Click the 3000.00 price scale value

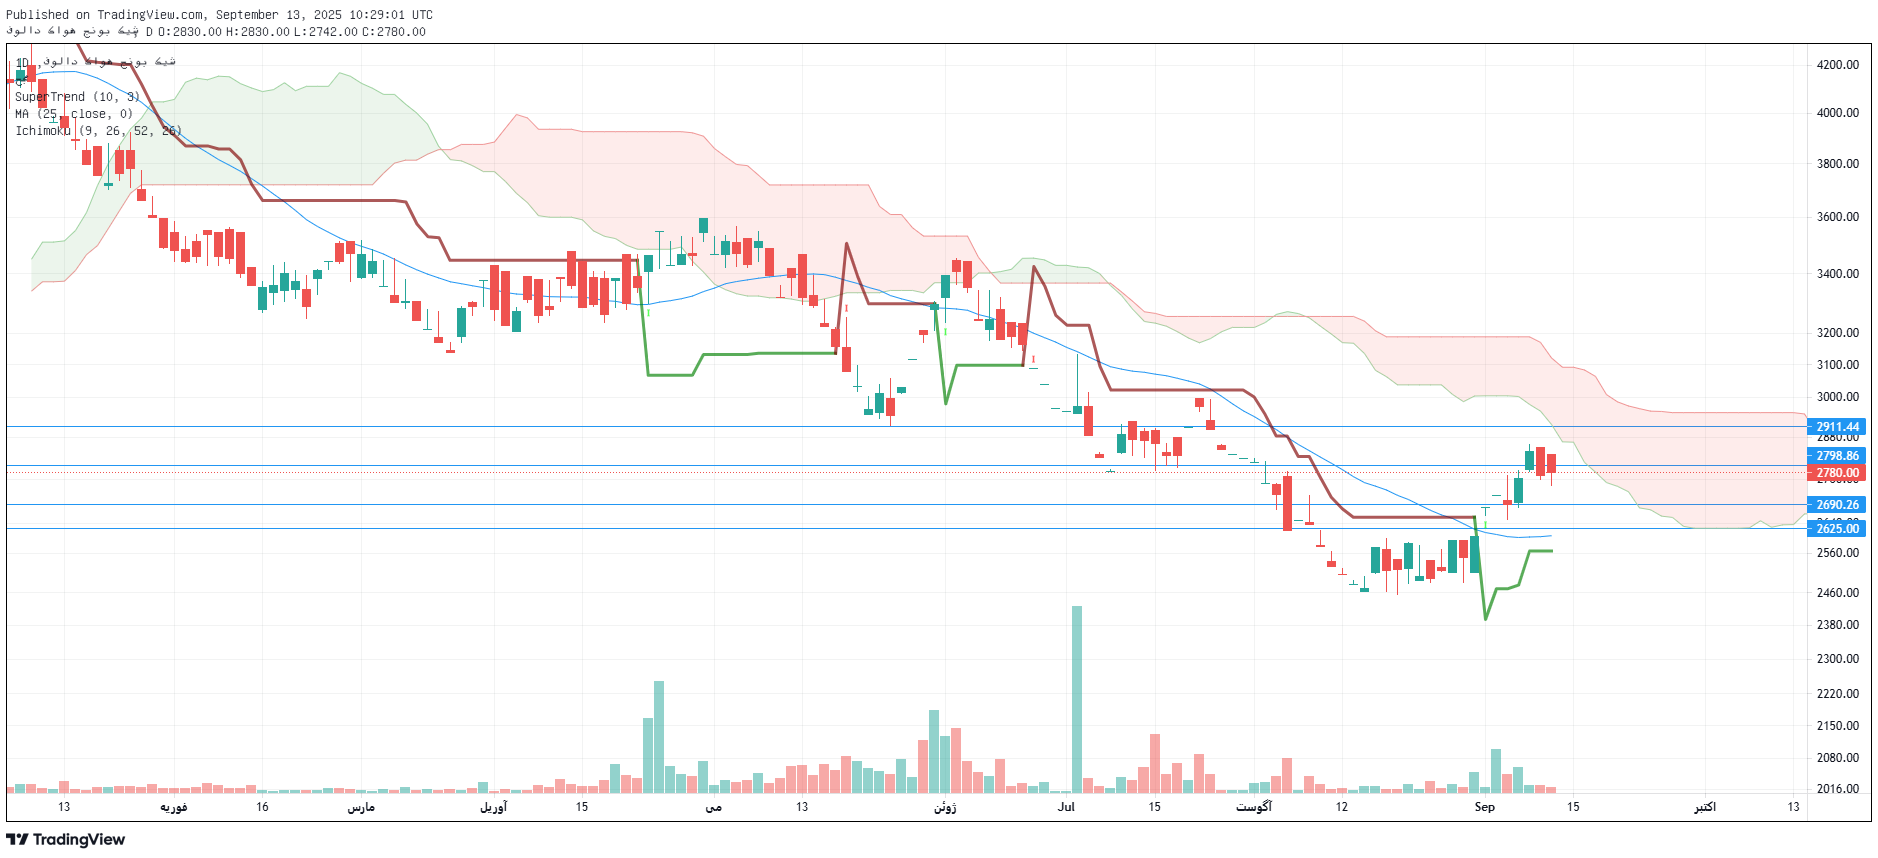[x=1837, y=397]
